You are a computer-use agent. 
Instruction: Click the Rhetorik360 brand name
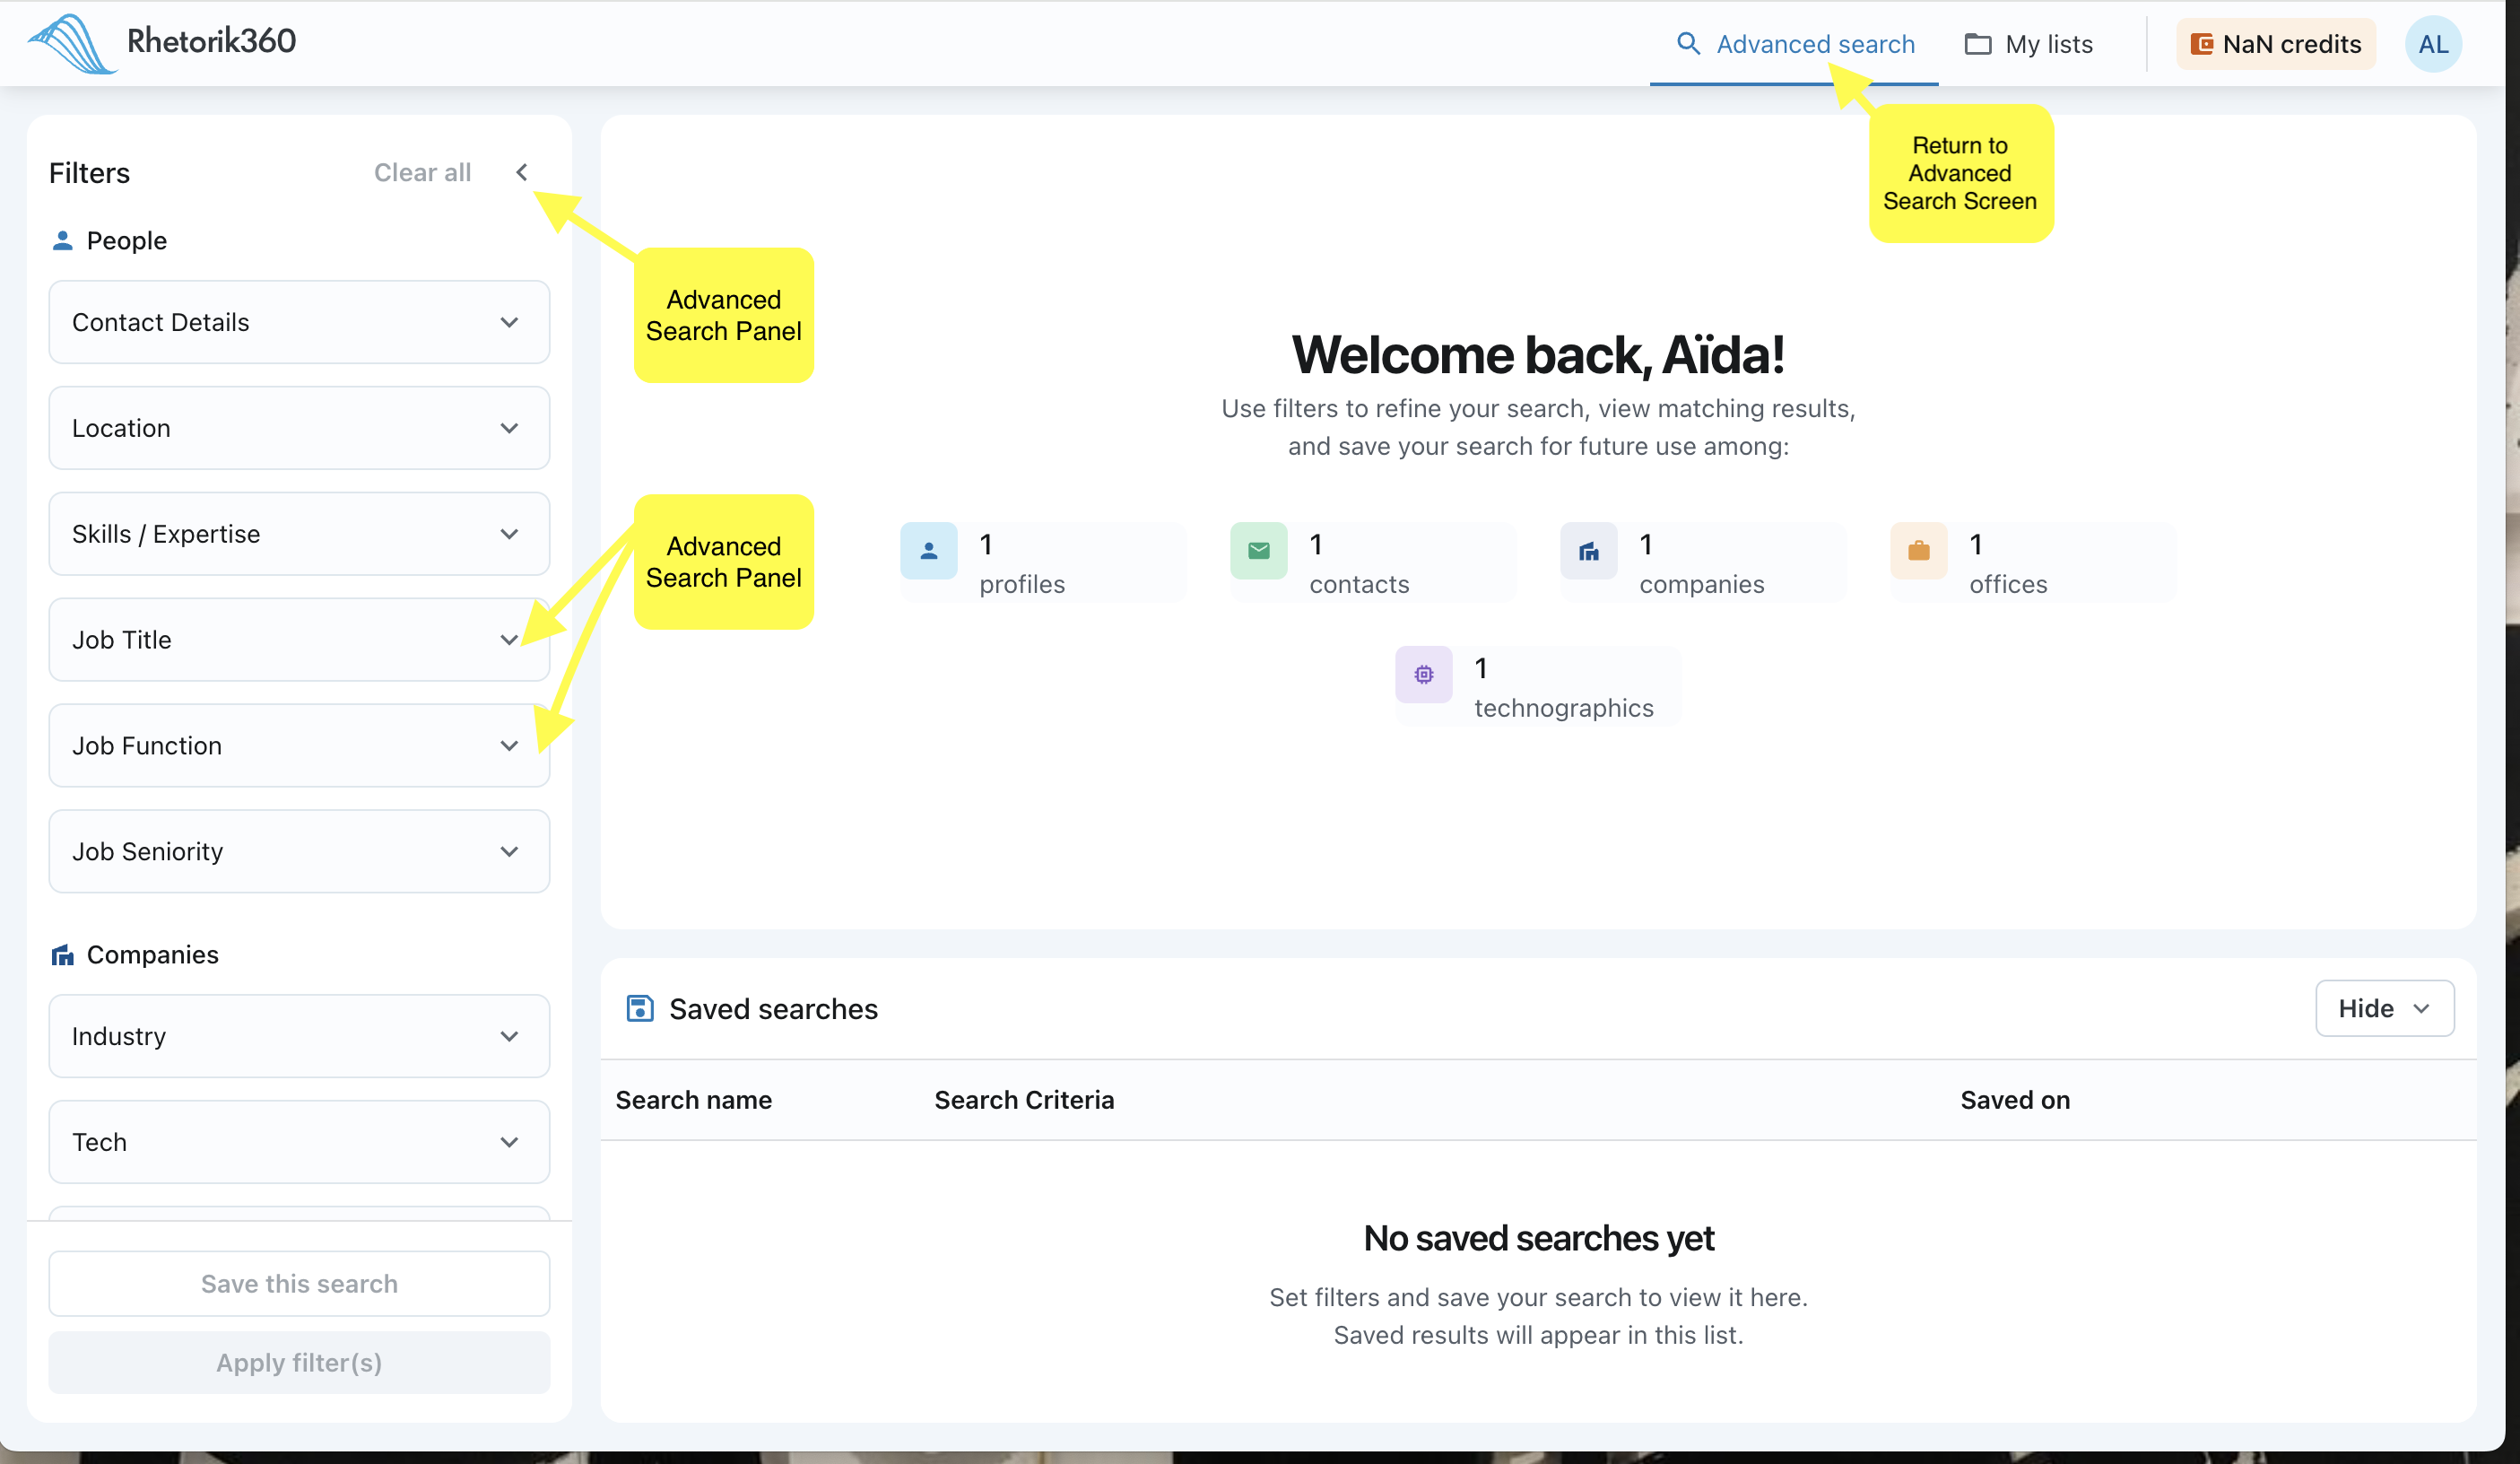pyautogui.click(x=211, y=41)
